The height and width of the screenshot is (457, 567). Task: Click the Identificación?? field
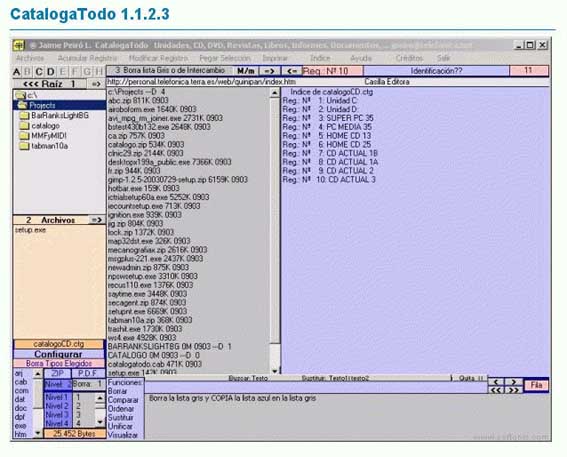tap(437, 71)
